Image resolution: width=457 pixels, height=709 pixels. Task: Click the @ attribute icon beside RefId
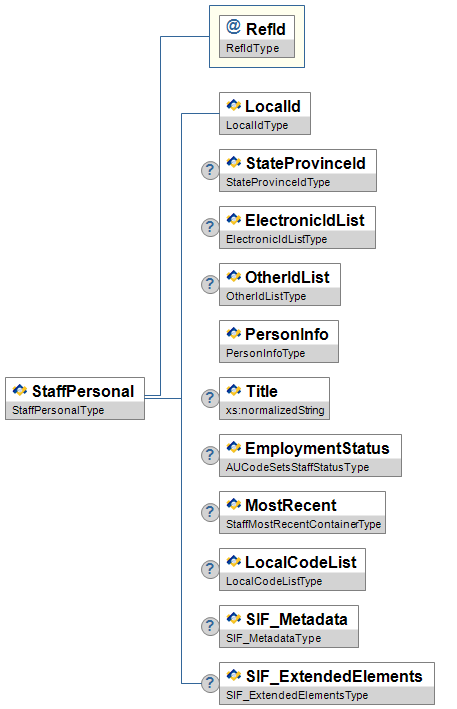pos(233,27)
